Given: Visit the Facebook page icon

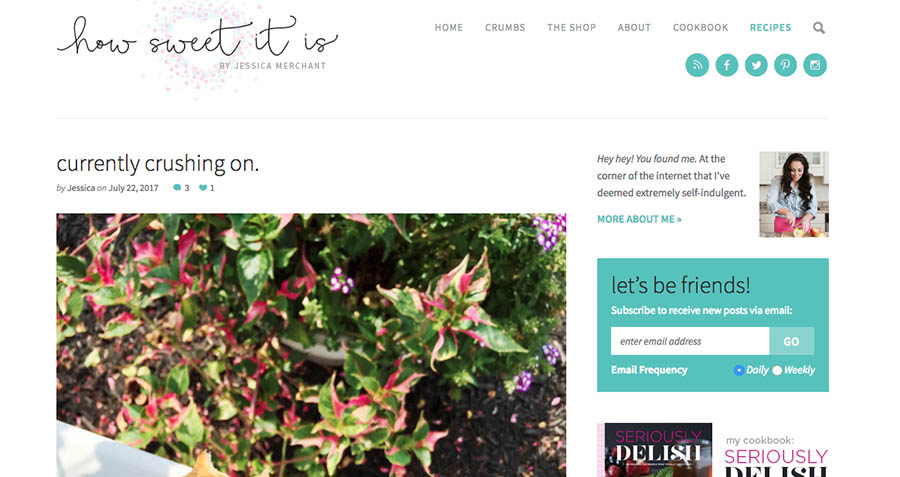Looking at the screenshot, I should [727, 65].
